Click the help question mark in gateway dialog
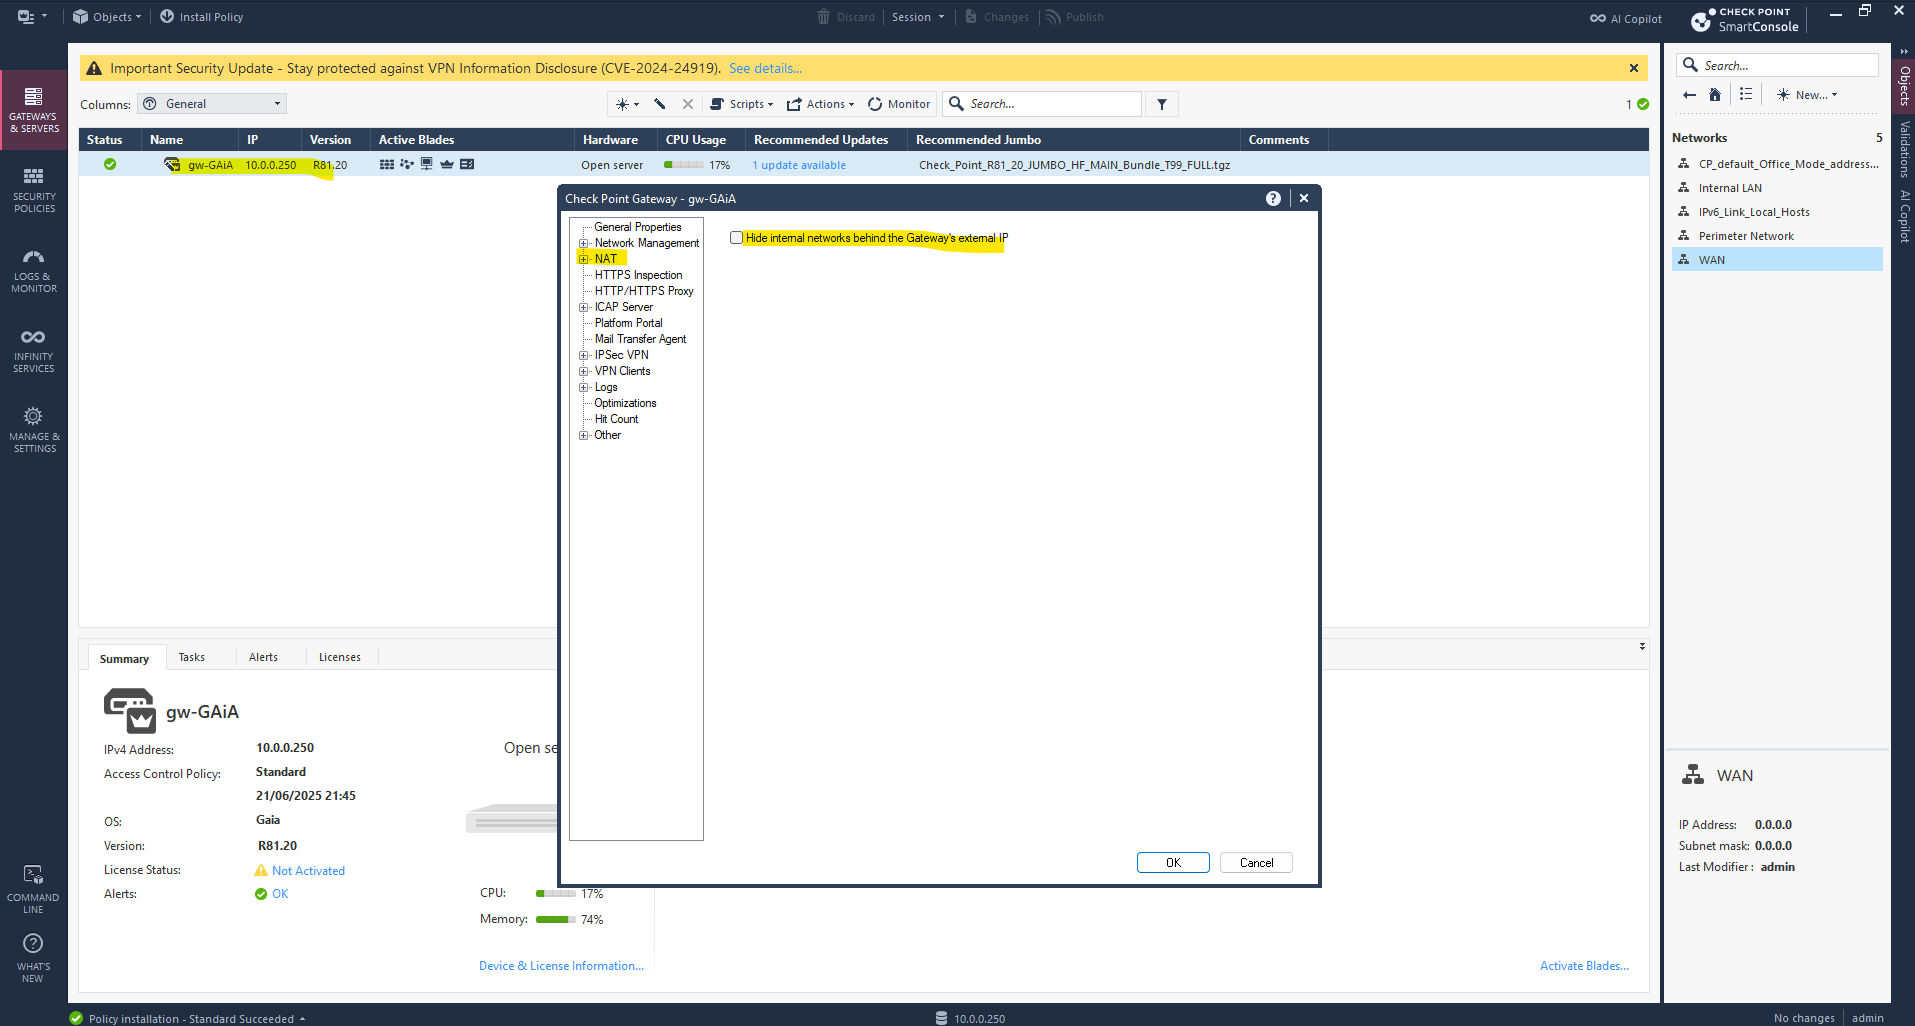 [x=1273, y=198]
